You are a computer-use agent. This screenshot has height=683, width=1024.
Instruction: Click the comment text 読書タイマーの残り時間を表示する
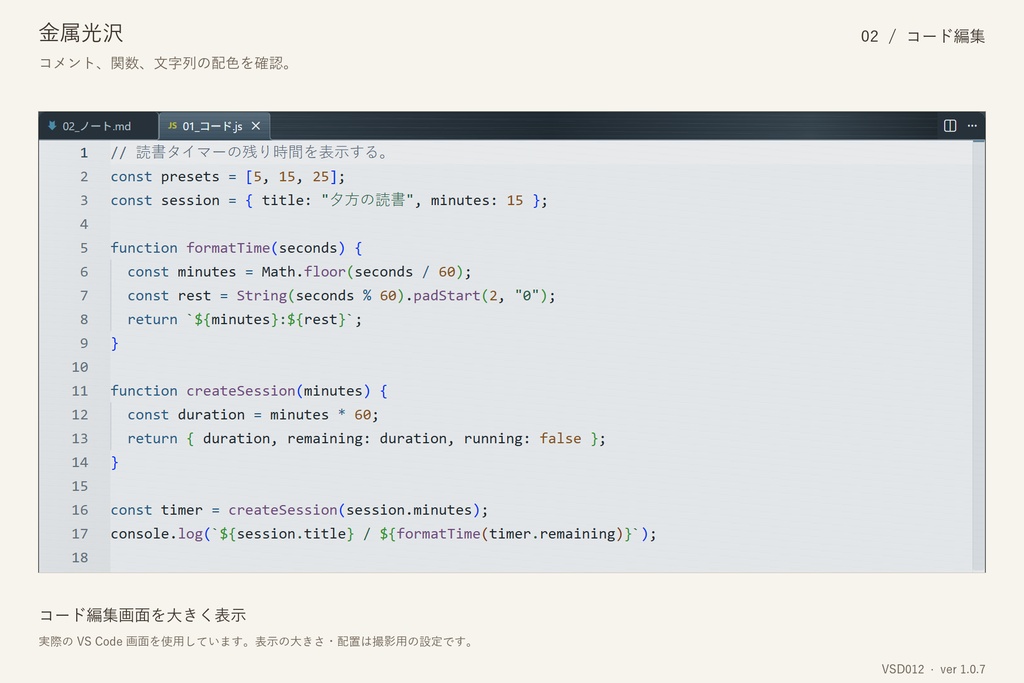coord(263,152)
